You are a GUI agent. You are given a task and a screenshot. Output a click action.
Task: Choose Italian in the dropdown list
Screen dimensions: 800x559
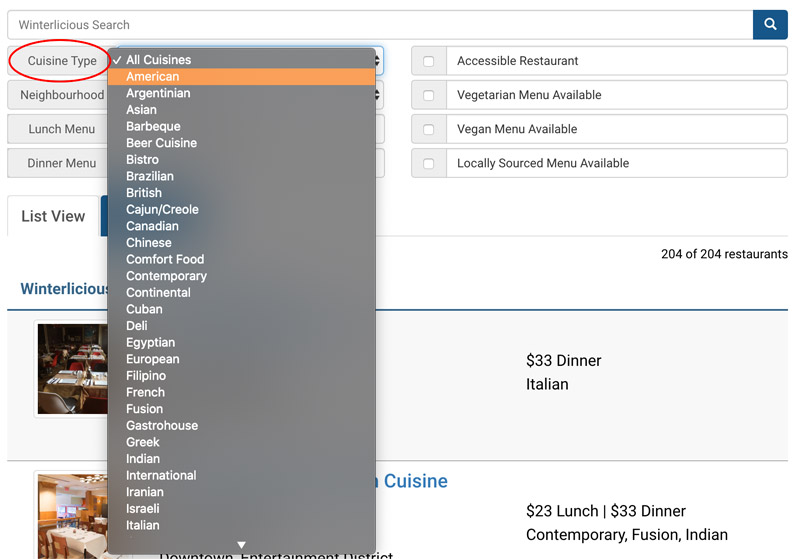pos(242,525)
